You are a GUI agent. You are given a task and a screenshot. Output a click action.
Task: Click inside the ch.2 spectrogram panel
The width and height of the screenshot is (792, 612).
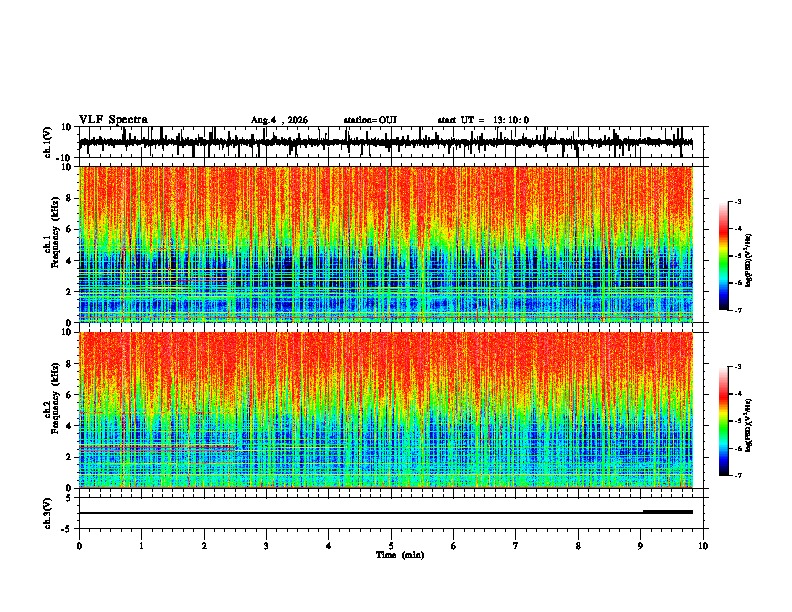click(x=385, y=410)
